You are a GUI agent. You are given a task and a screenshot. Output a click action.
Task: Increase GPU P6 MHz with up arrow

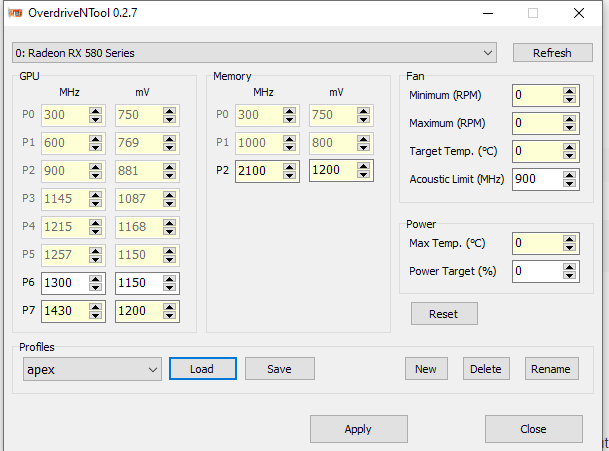point(96,279)
